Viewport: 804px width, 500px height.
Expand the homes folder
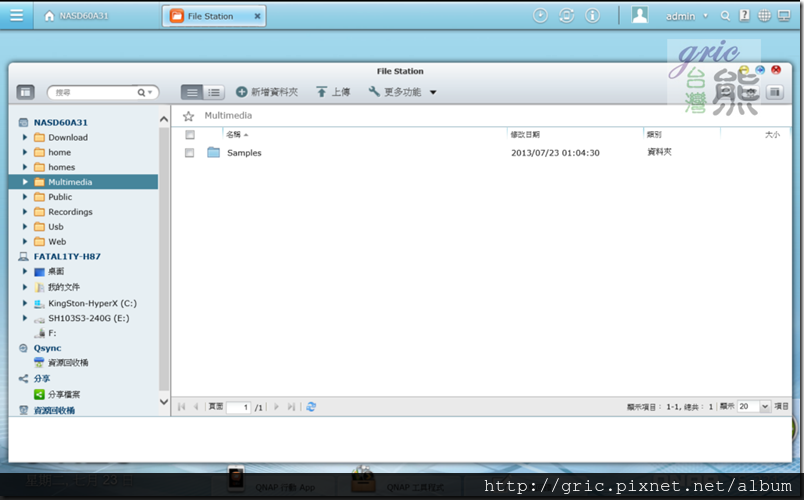tap(25, 167)
